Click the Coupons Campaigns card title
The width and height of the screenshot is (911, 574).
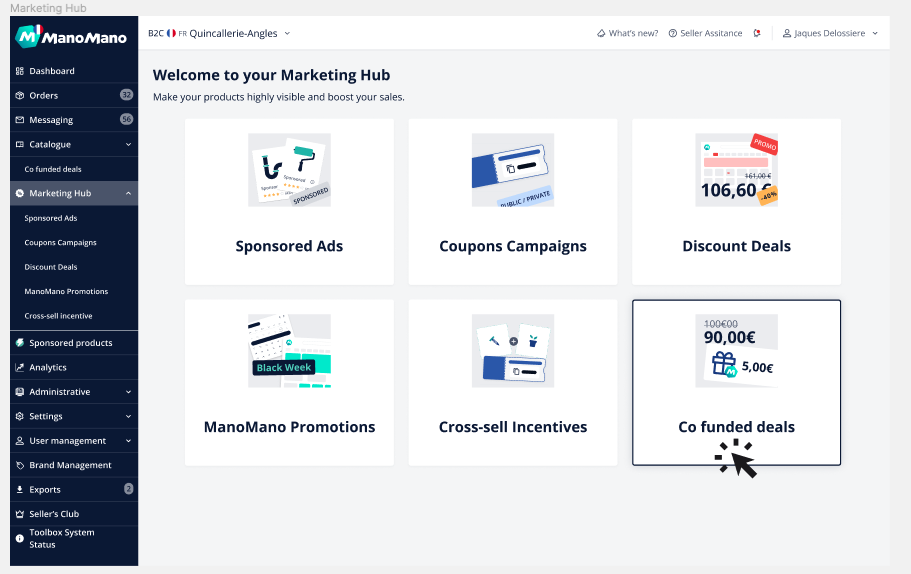pyautogui.click(x=513, y=246)
